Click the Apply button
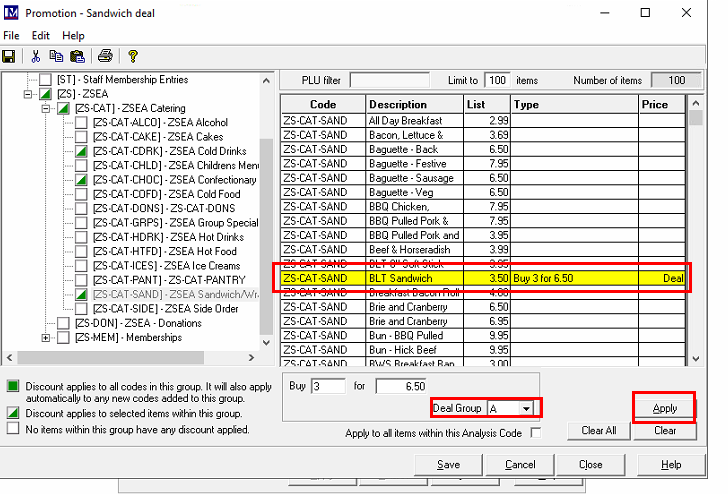Image resolution: width=728 pixels, height=494 pixels. point(665,408)
